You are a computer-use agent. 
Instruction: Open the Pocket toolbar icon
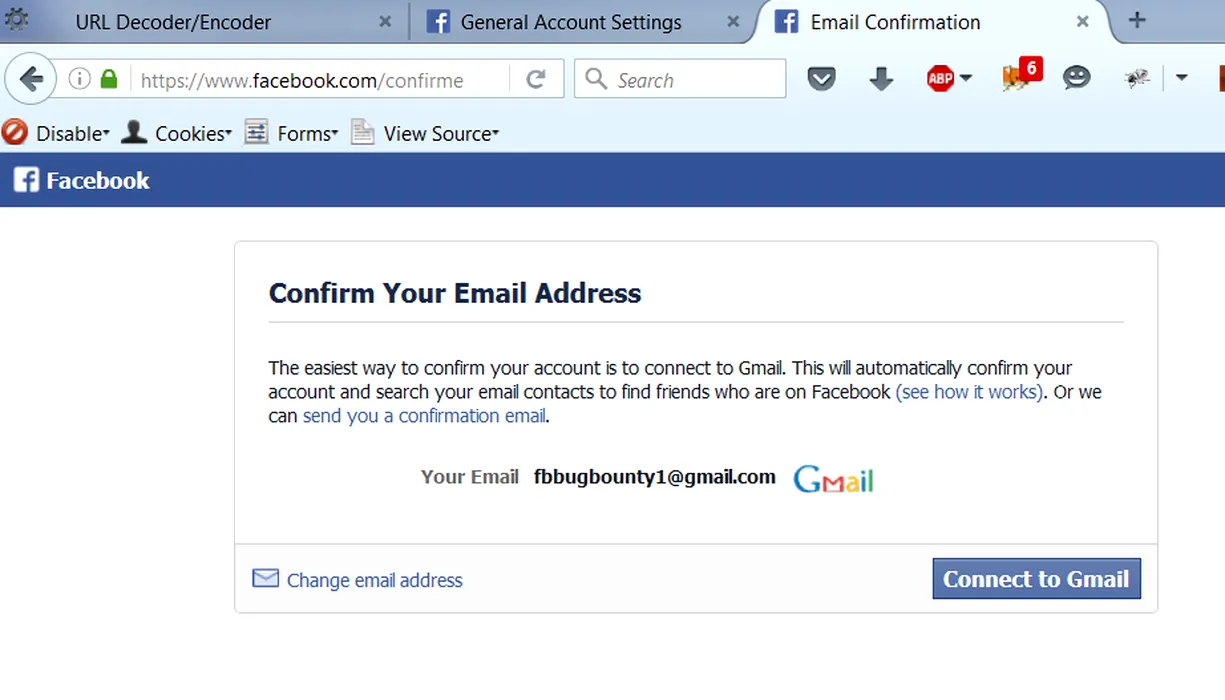tap(821, 79)
